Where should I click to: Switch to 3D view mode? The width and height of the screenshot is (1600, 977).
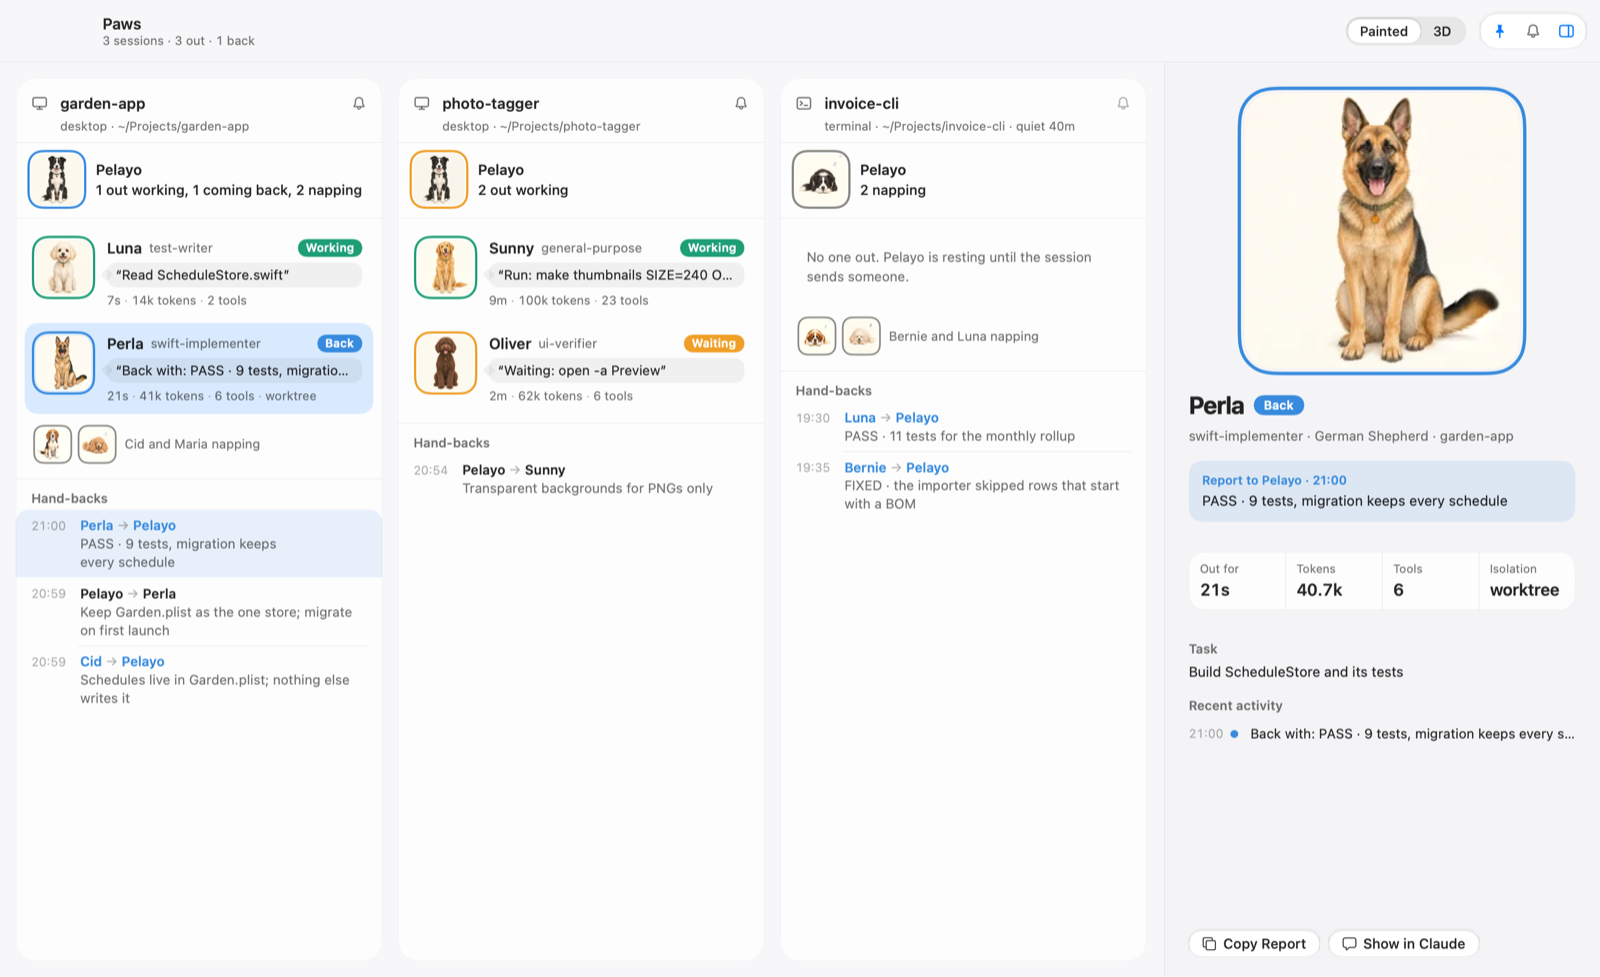point(1442,31)
